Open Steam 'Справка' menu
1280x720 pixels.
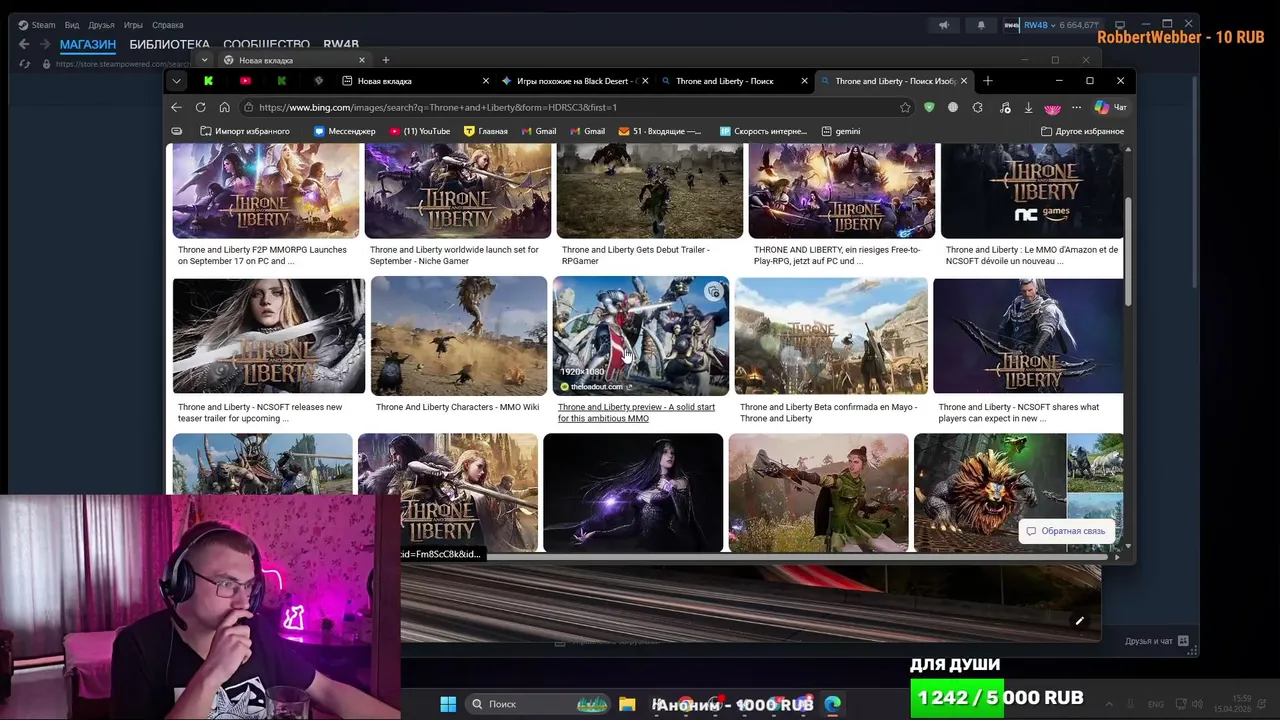[x=168, y=25]
